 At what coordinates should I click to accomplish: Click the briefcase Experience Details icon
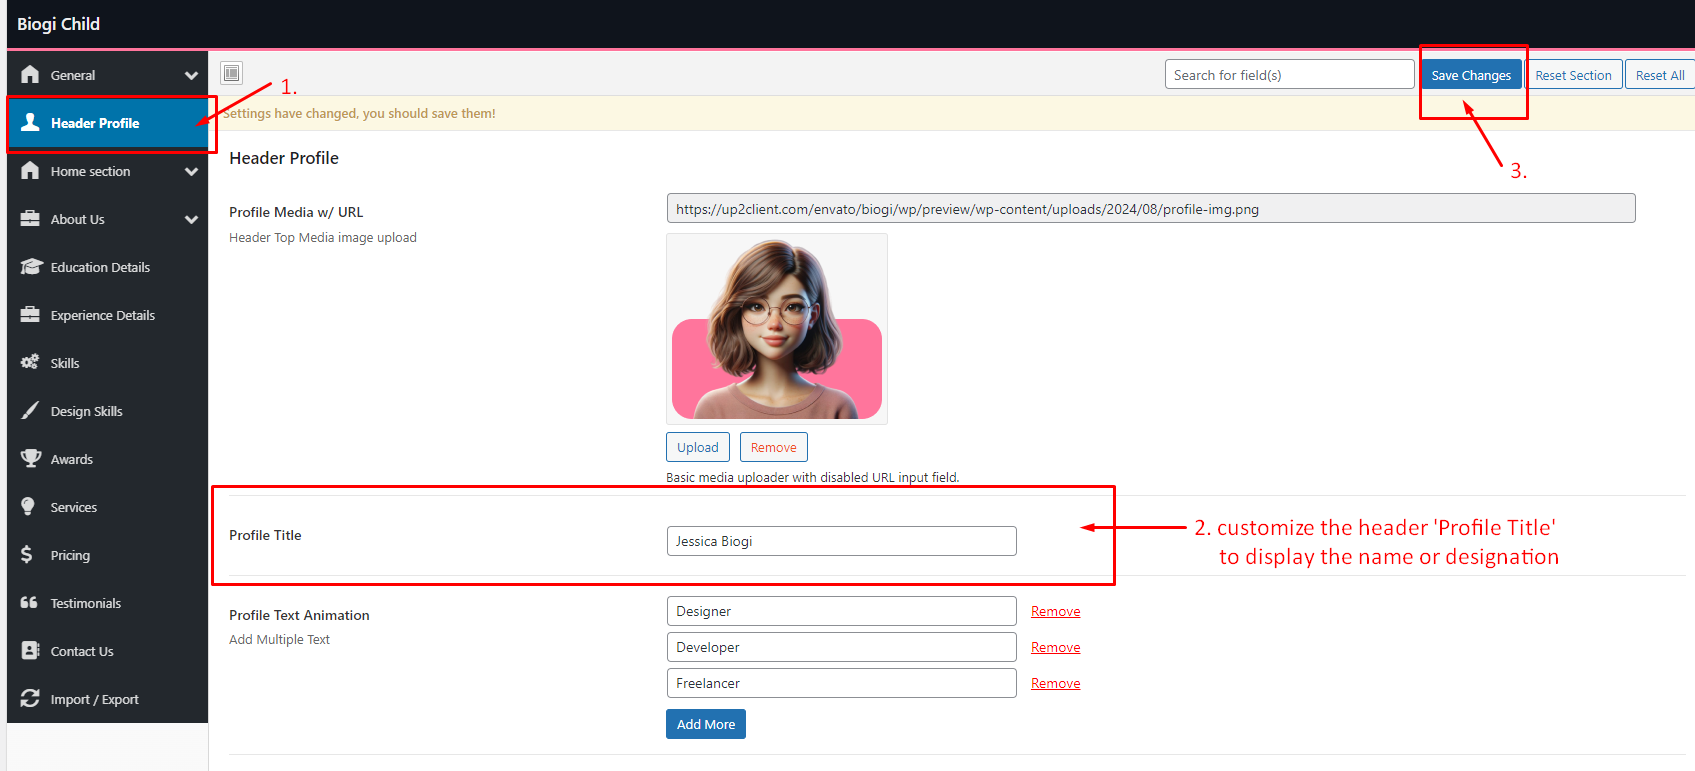(x=31, y=315)
